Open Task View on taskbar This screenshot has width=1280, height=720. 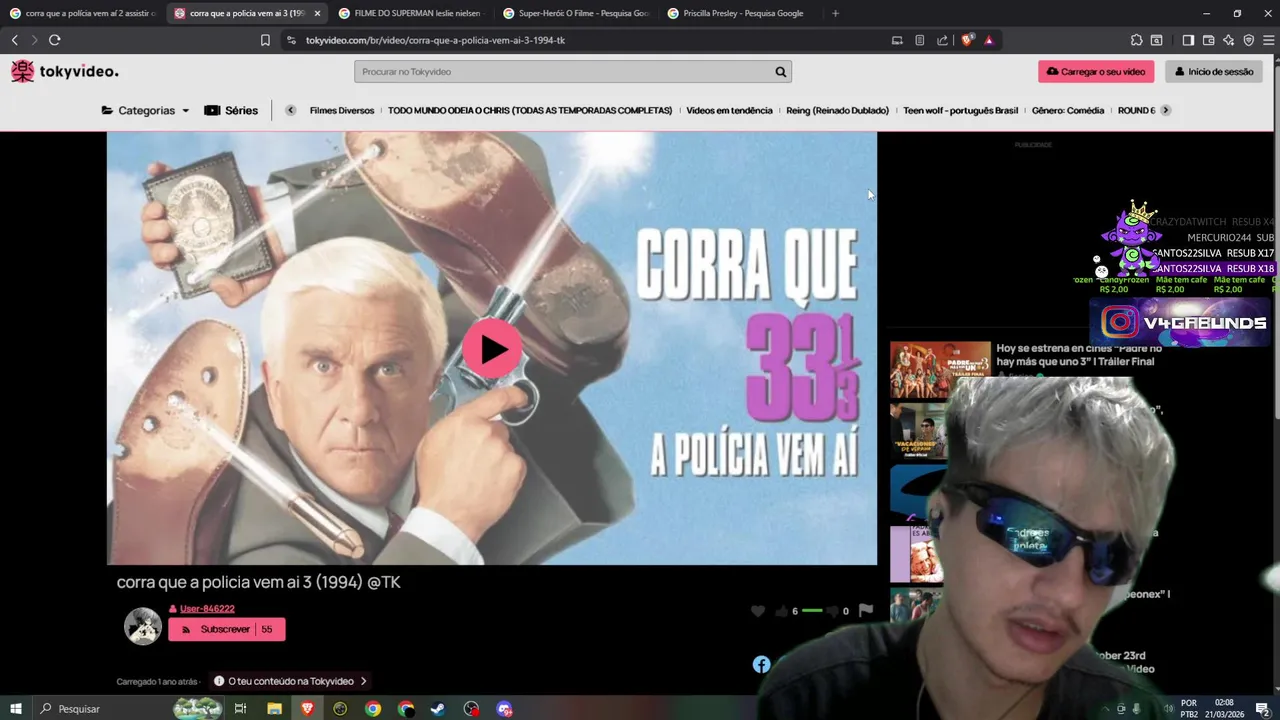240,709
